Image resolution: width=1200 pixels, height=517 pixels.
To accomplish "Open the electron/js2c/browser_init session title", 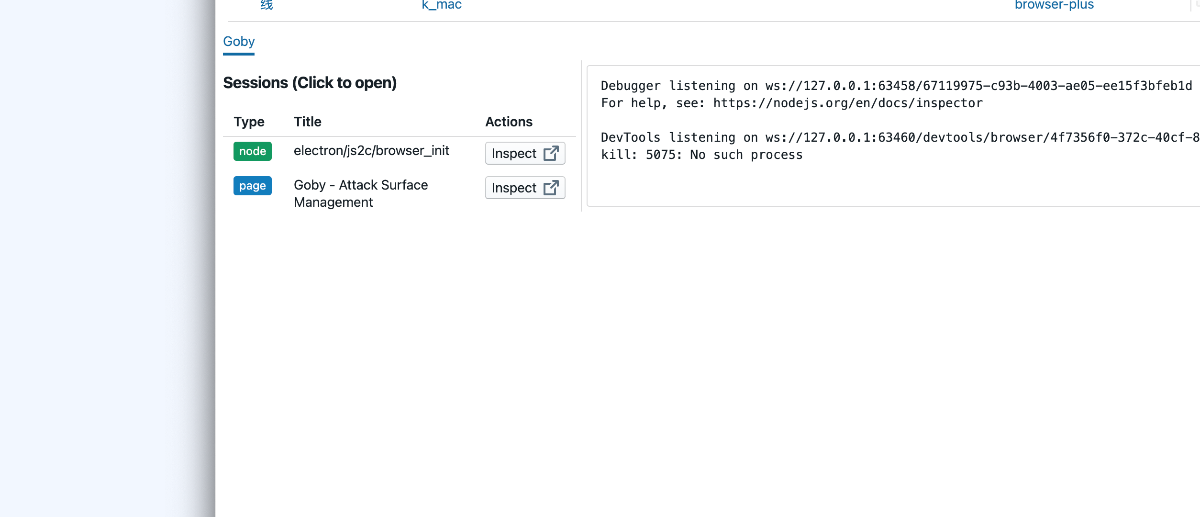I will 371,151.
